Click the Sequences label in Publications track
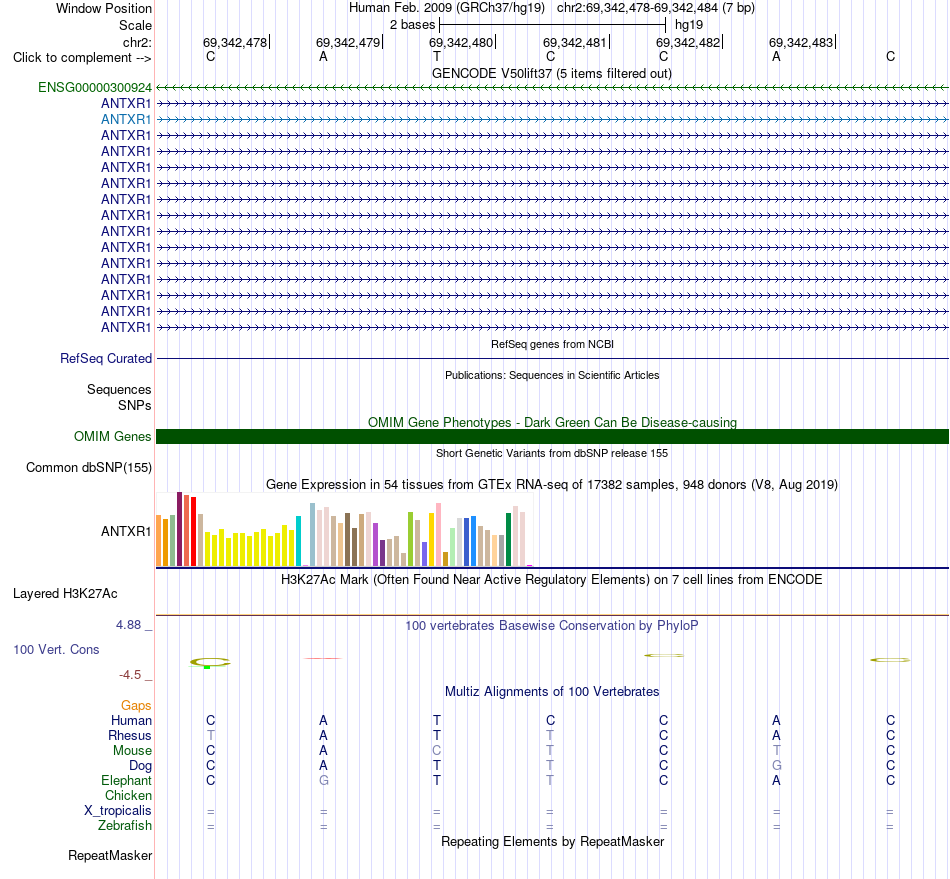 tap(119, 390)
